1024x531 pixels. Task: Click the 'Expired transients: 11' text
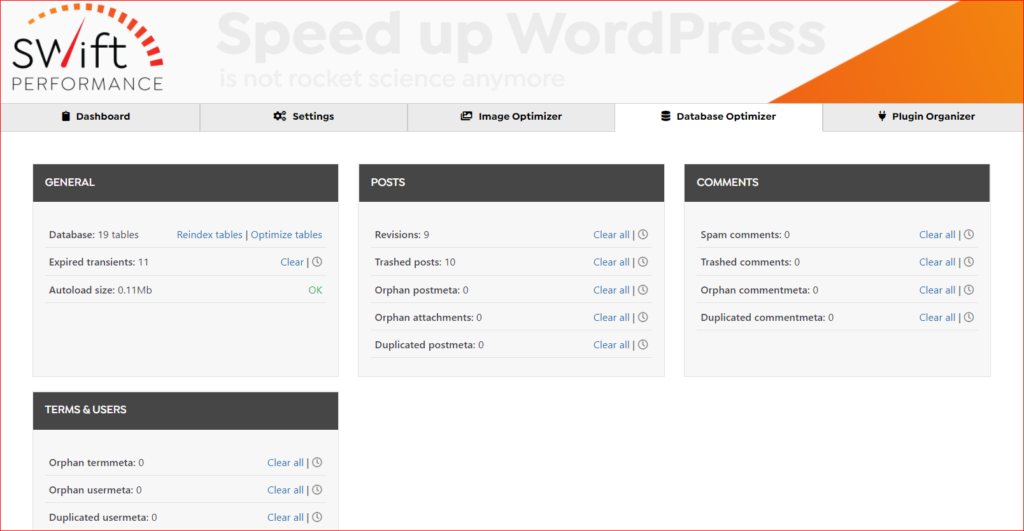point(99,262)
